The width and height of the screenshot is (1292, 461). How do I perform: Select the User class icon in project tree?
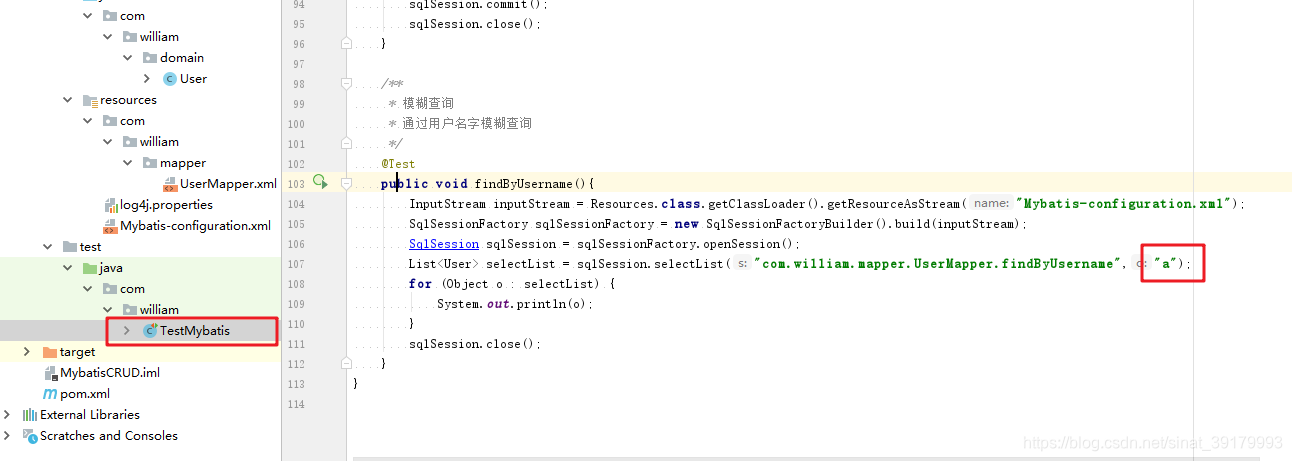169,79
